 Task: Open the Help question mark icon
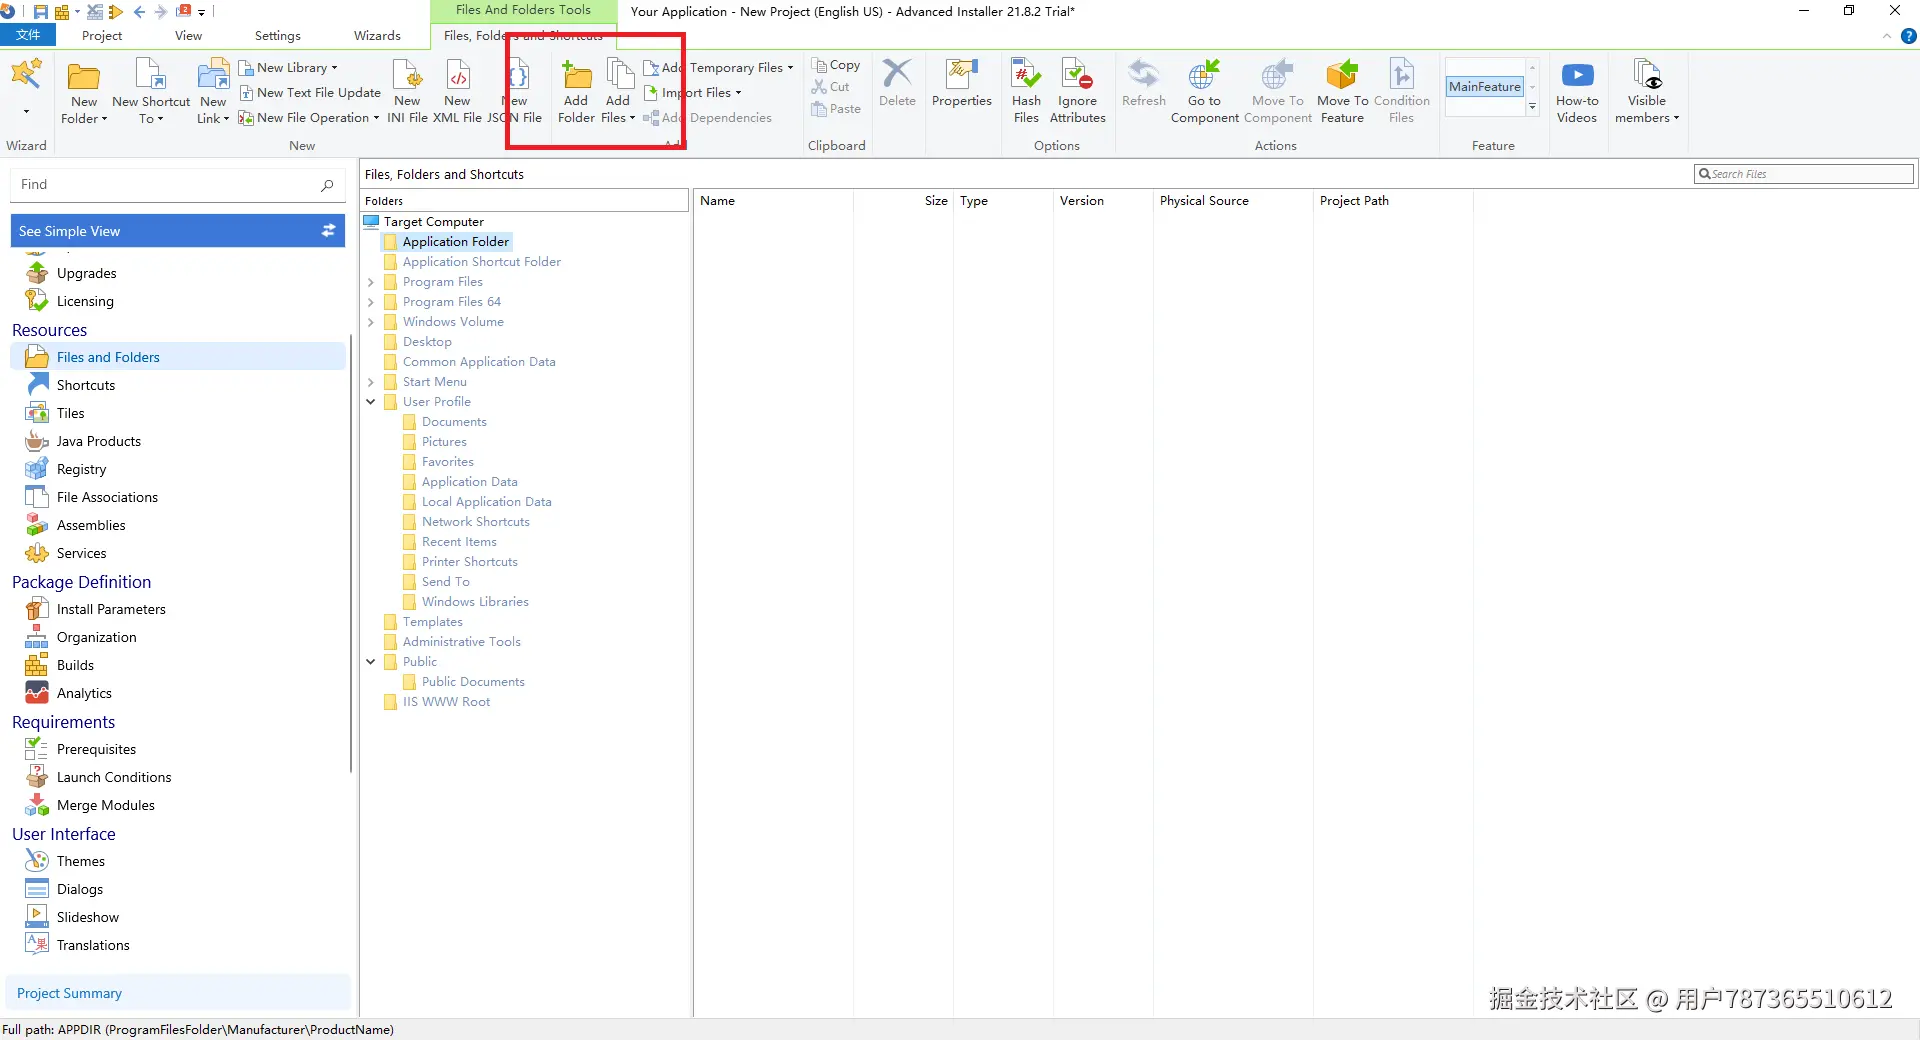coord(1908,36)
